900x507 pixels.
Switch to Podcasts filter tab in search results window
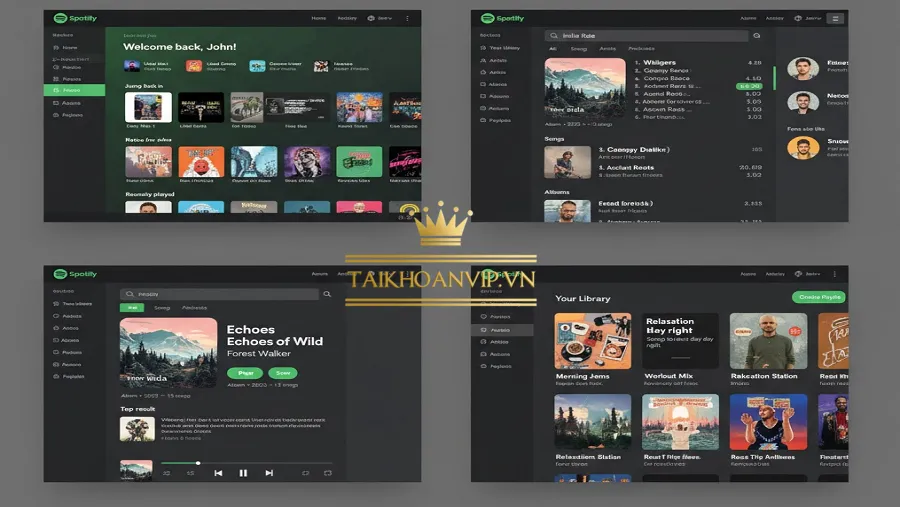[641, 49]
